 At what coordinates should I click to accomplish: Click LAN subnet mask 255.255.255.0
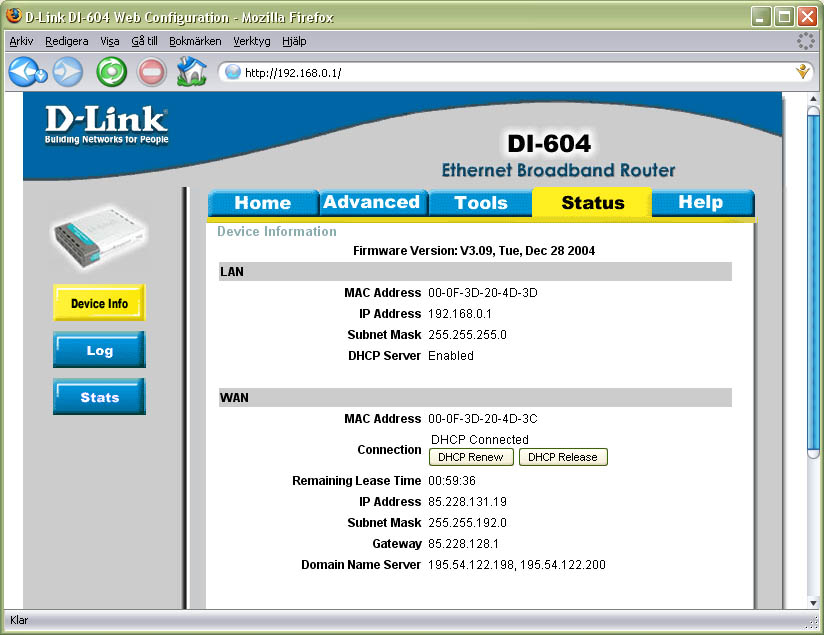pyautogui.click(x=467, y=335)
